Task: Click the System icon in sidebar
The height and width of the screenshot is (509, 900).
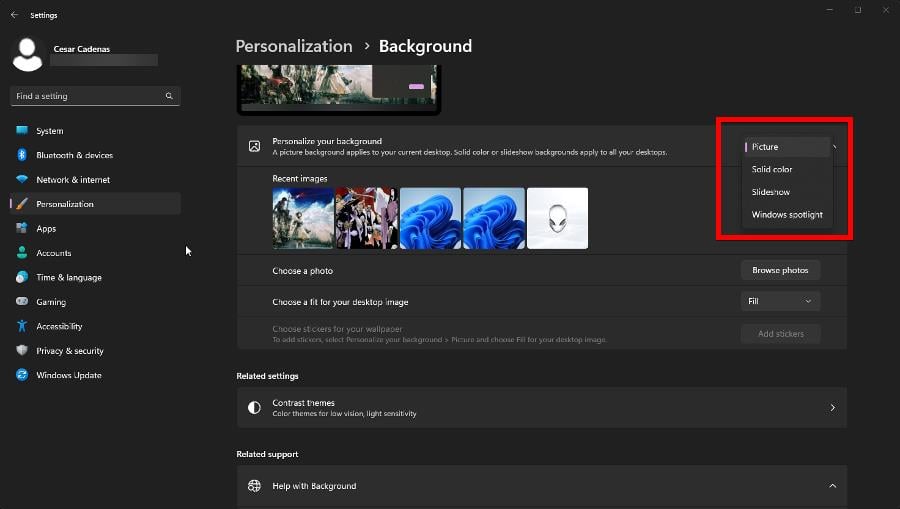Action: (21, 131)
